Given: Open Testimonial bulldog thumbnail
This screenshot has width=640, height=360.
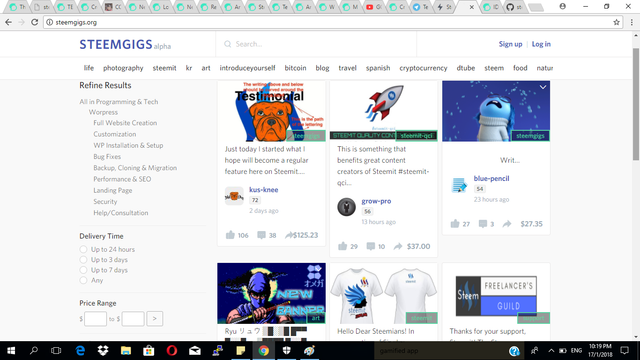Looking at the screenshot, I should coord(271,111).
